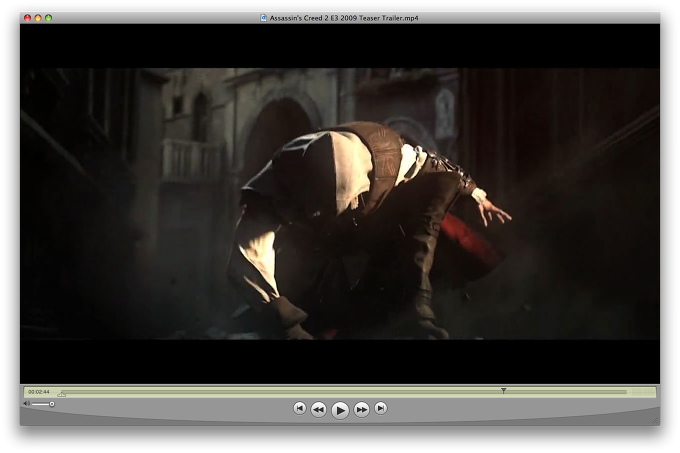Click the playhead marker on timeline
This screenshot has height=453, width=680.
pos(503,391)
